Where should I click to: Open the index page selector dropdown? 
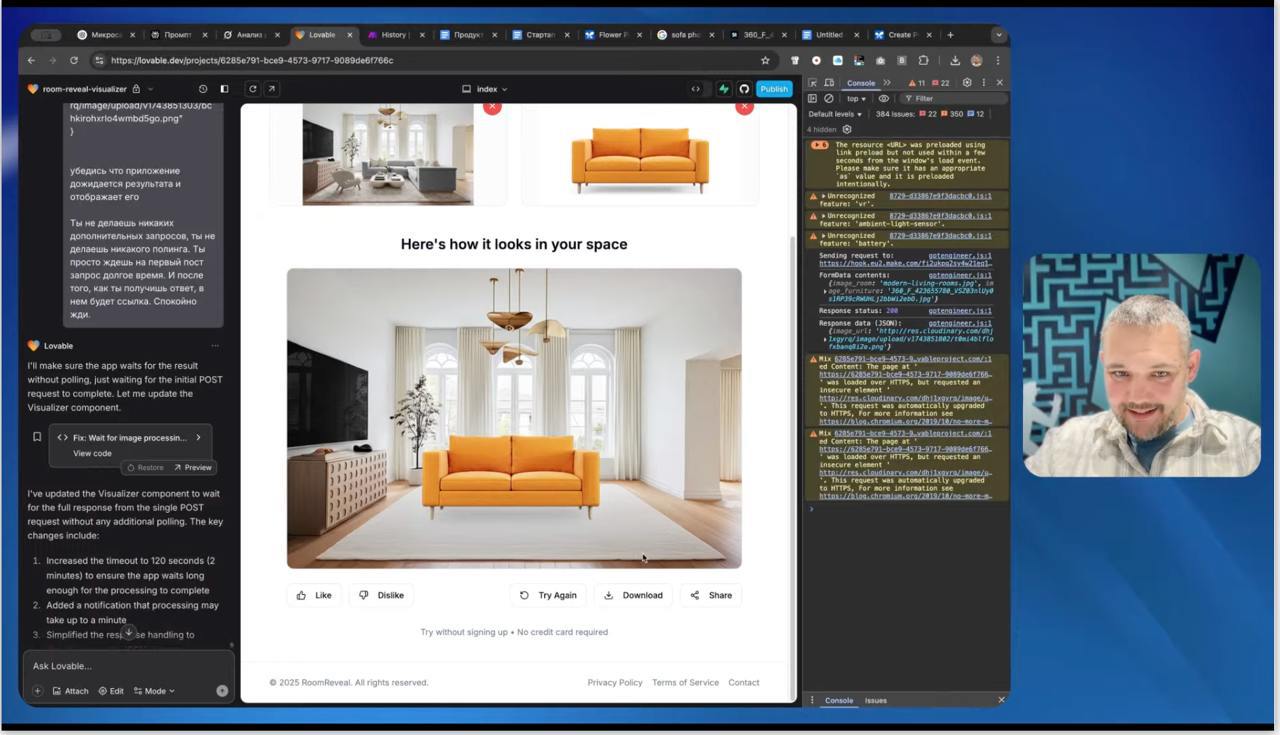coord(485,89)
